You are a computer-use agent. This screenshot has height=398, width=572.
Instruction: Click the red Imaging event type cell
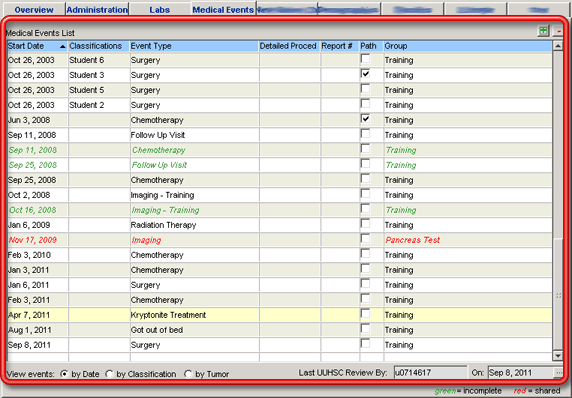coord(194,240)
